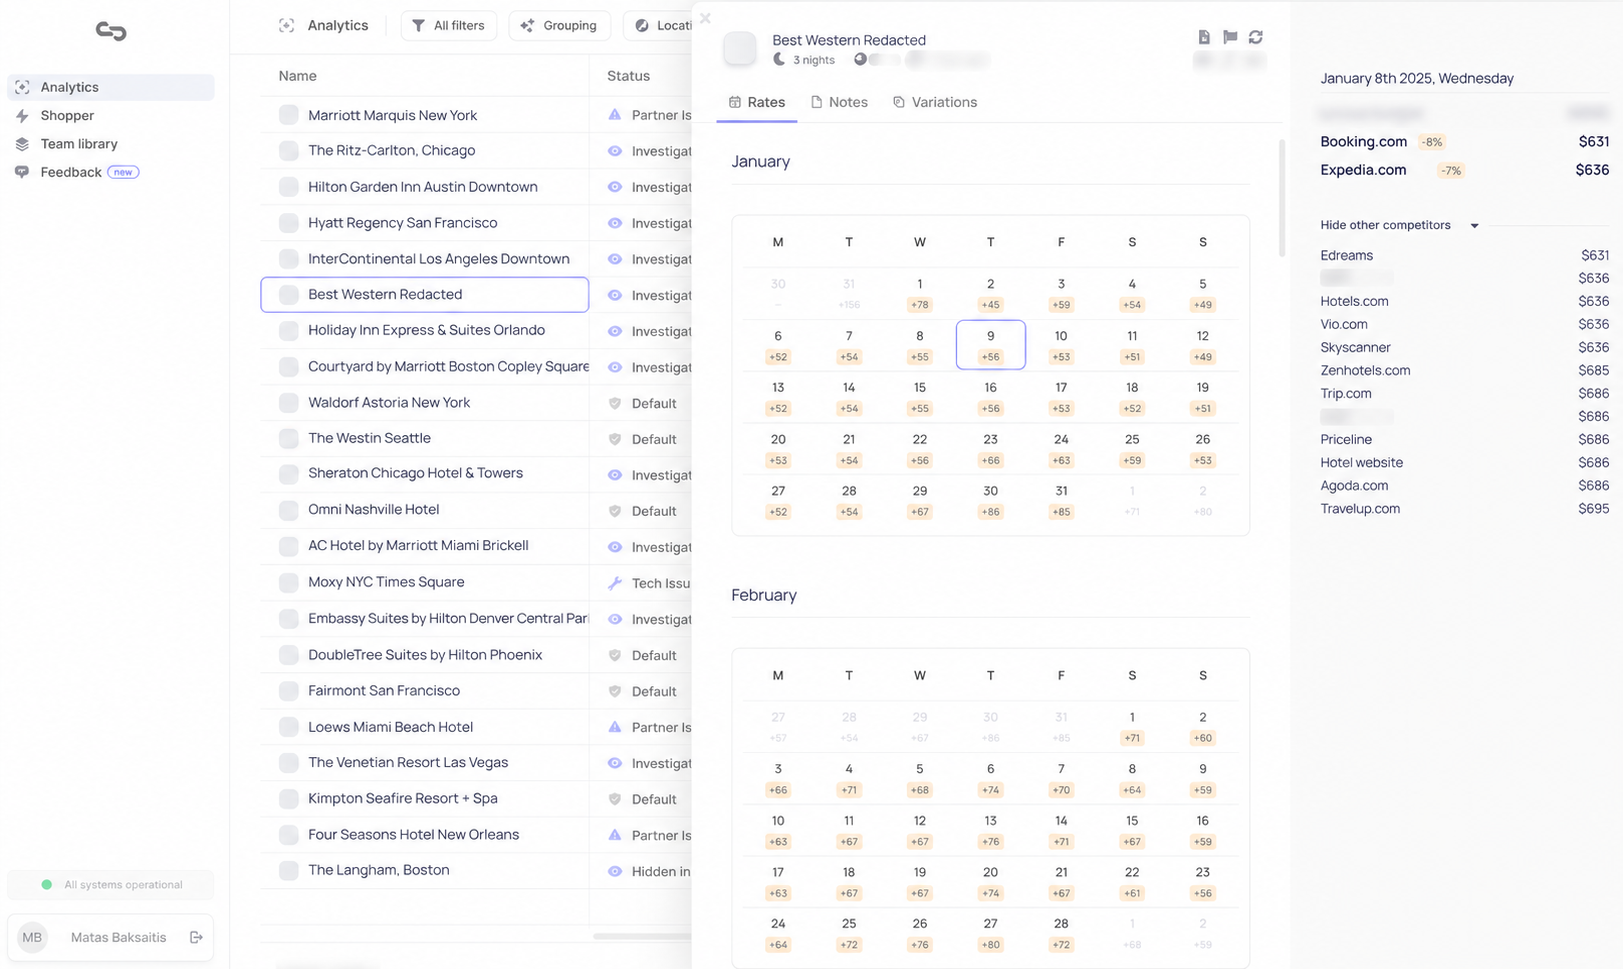The height and width of the screenshot is (969, 1623).
Task: Click the Investigating eye icon for The Ritz-Carlton, Chicago
Action: pyautogui.click(x=615, y=151)
